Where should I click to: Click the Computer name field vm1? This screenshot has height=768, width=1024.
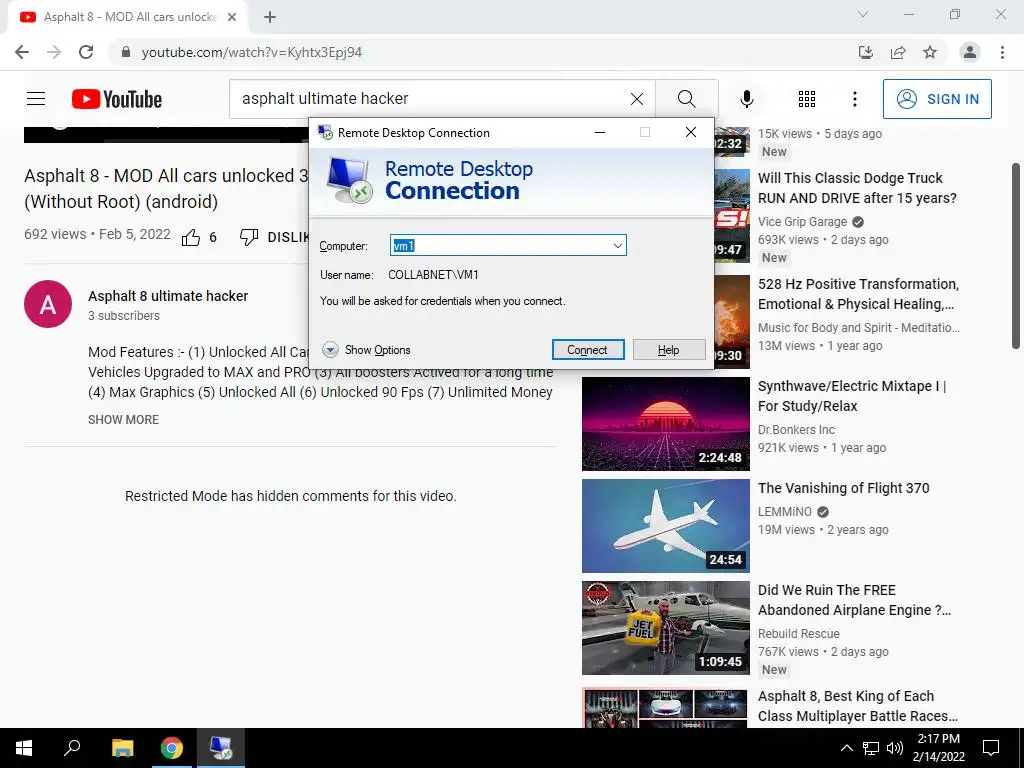500,246
